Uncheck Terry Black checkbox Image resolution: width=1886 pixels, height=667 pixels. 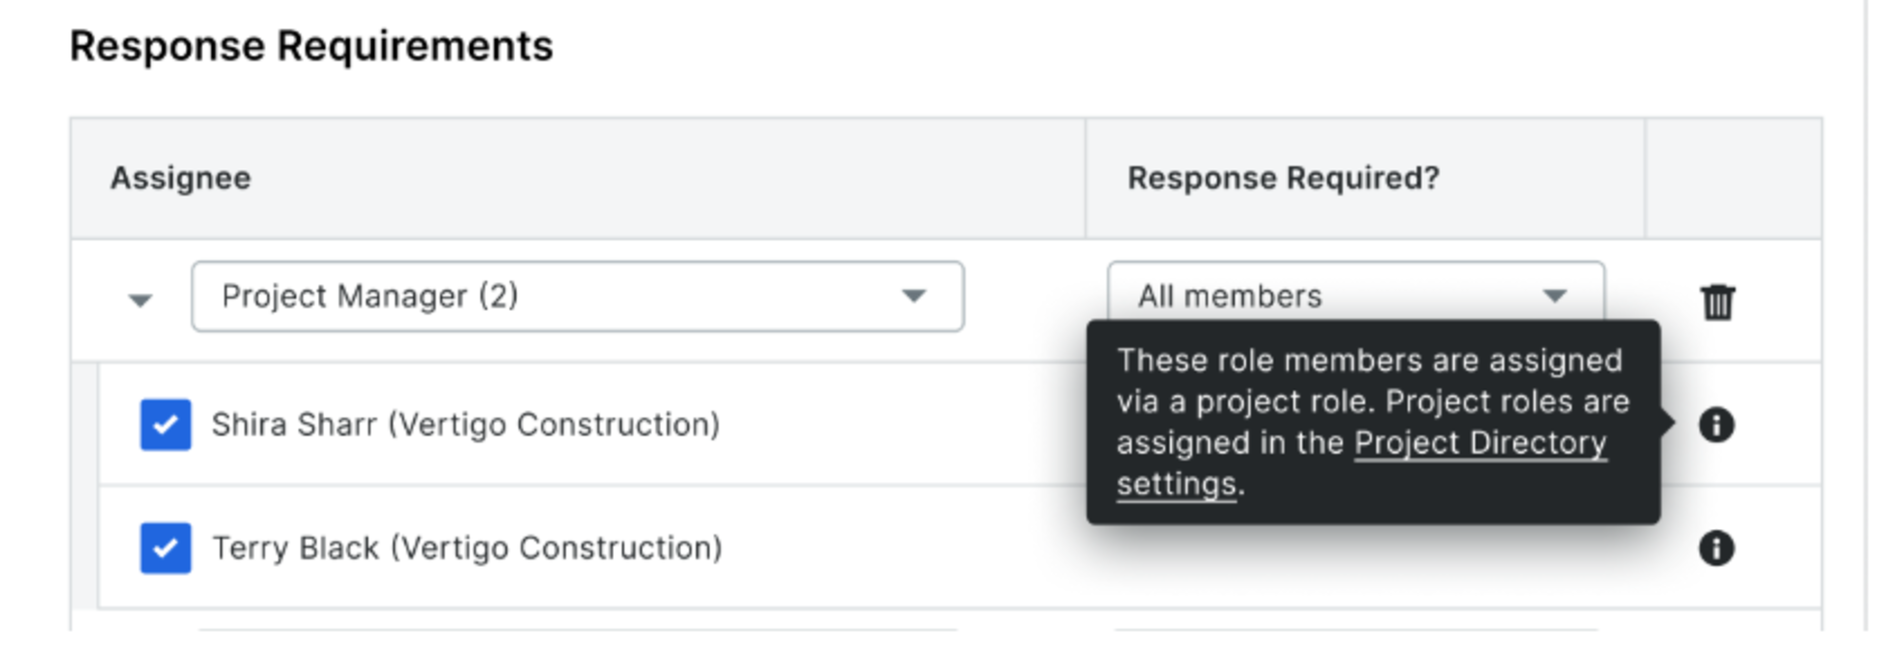[165, 548]
